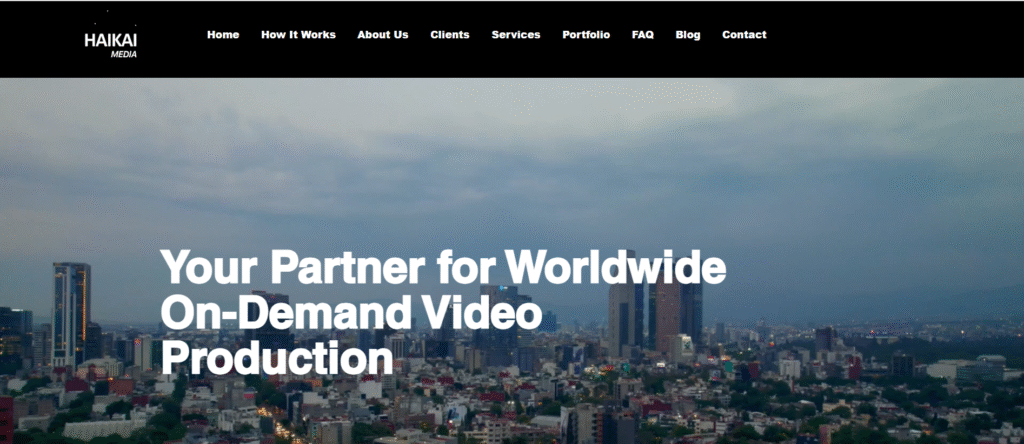
Task: View the Clients page
Action: click(450, 35)
